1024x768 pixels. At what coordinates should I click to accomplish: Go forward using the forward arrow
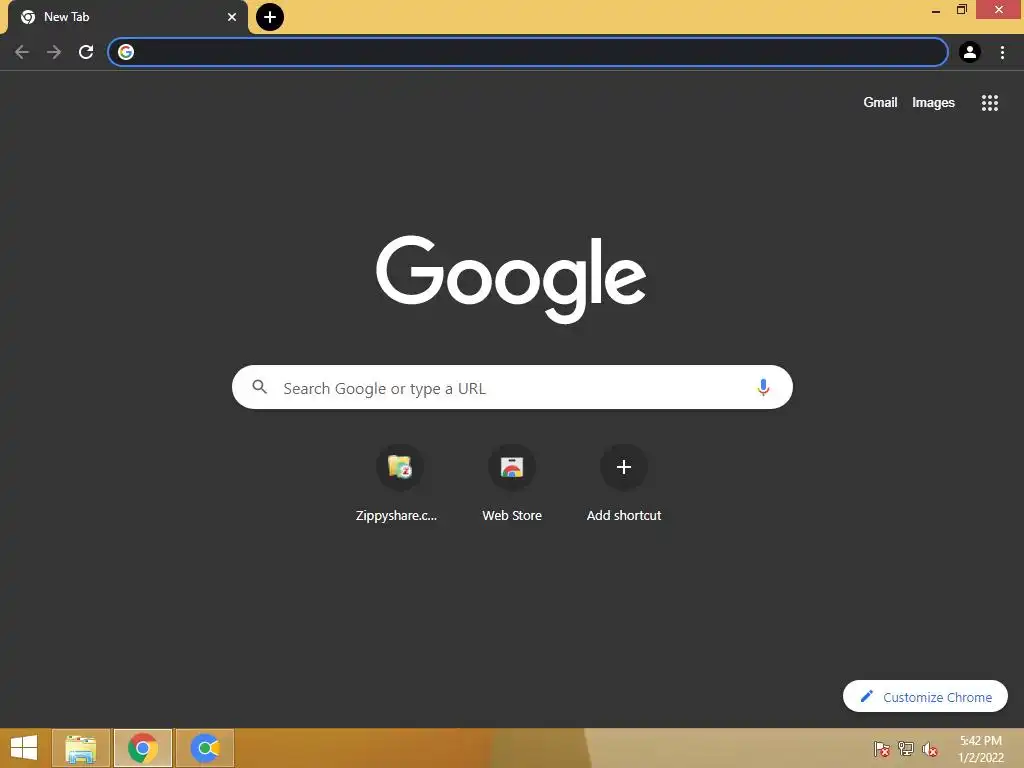[54, 52]
